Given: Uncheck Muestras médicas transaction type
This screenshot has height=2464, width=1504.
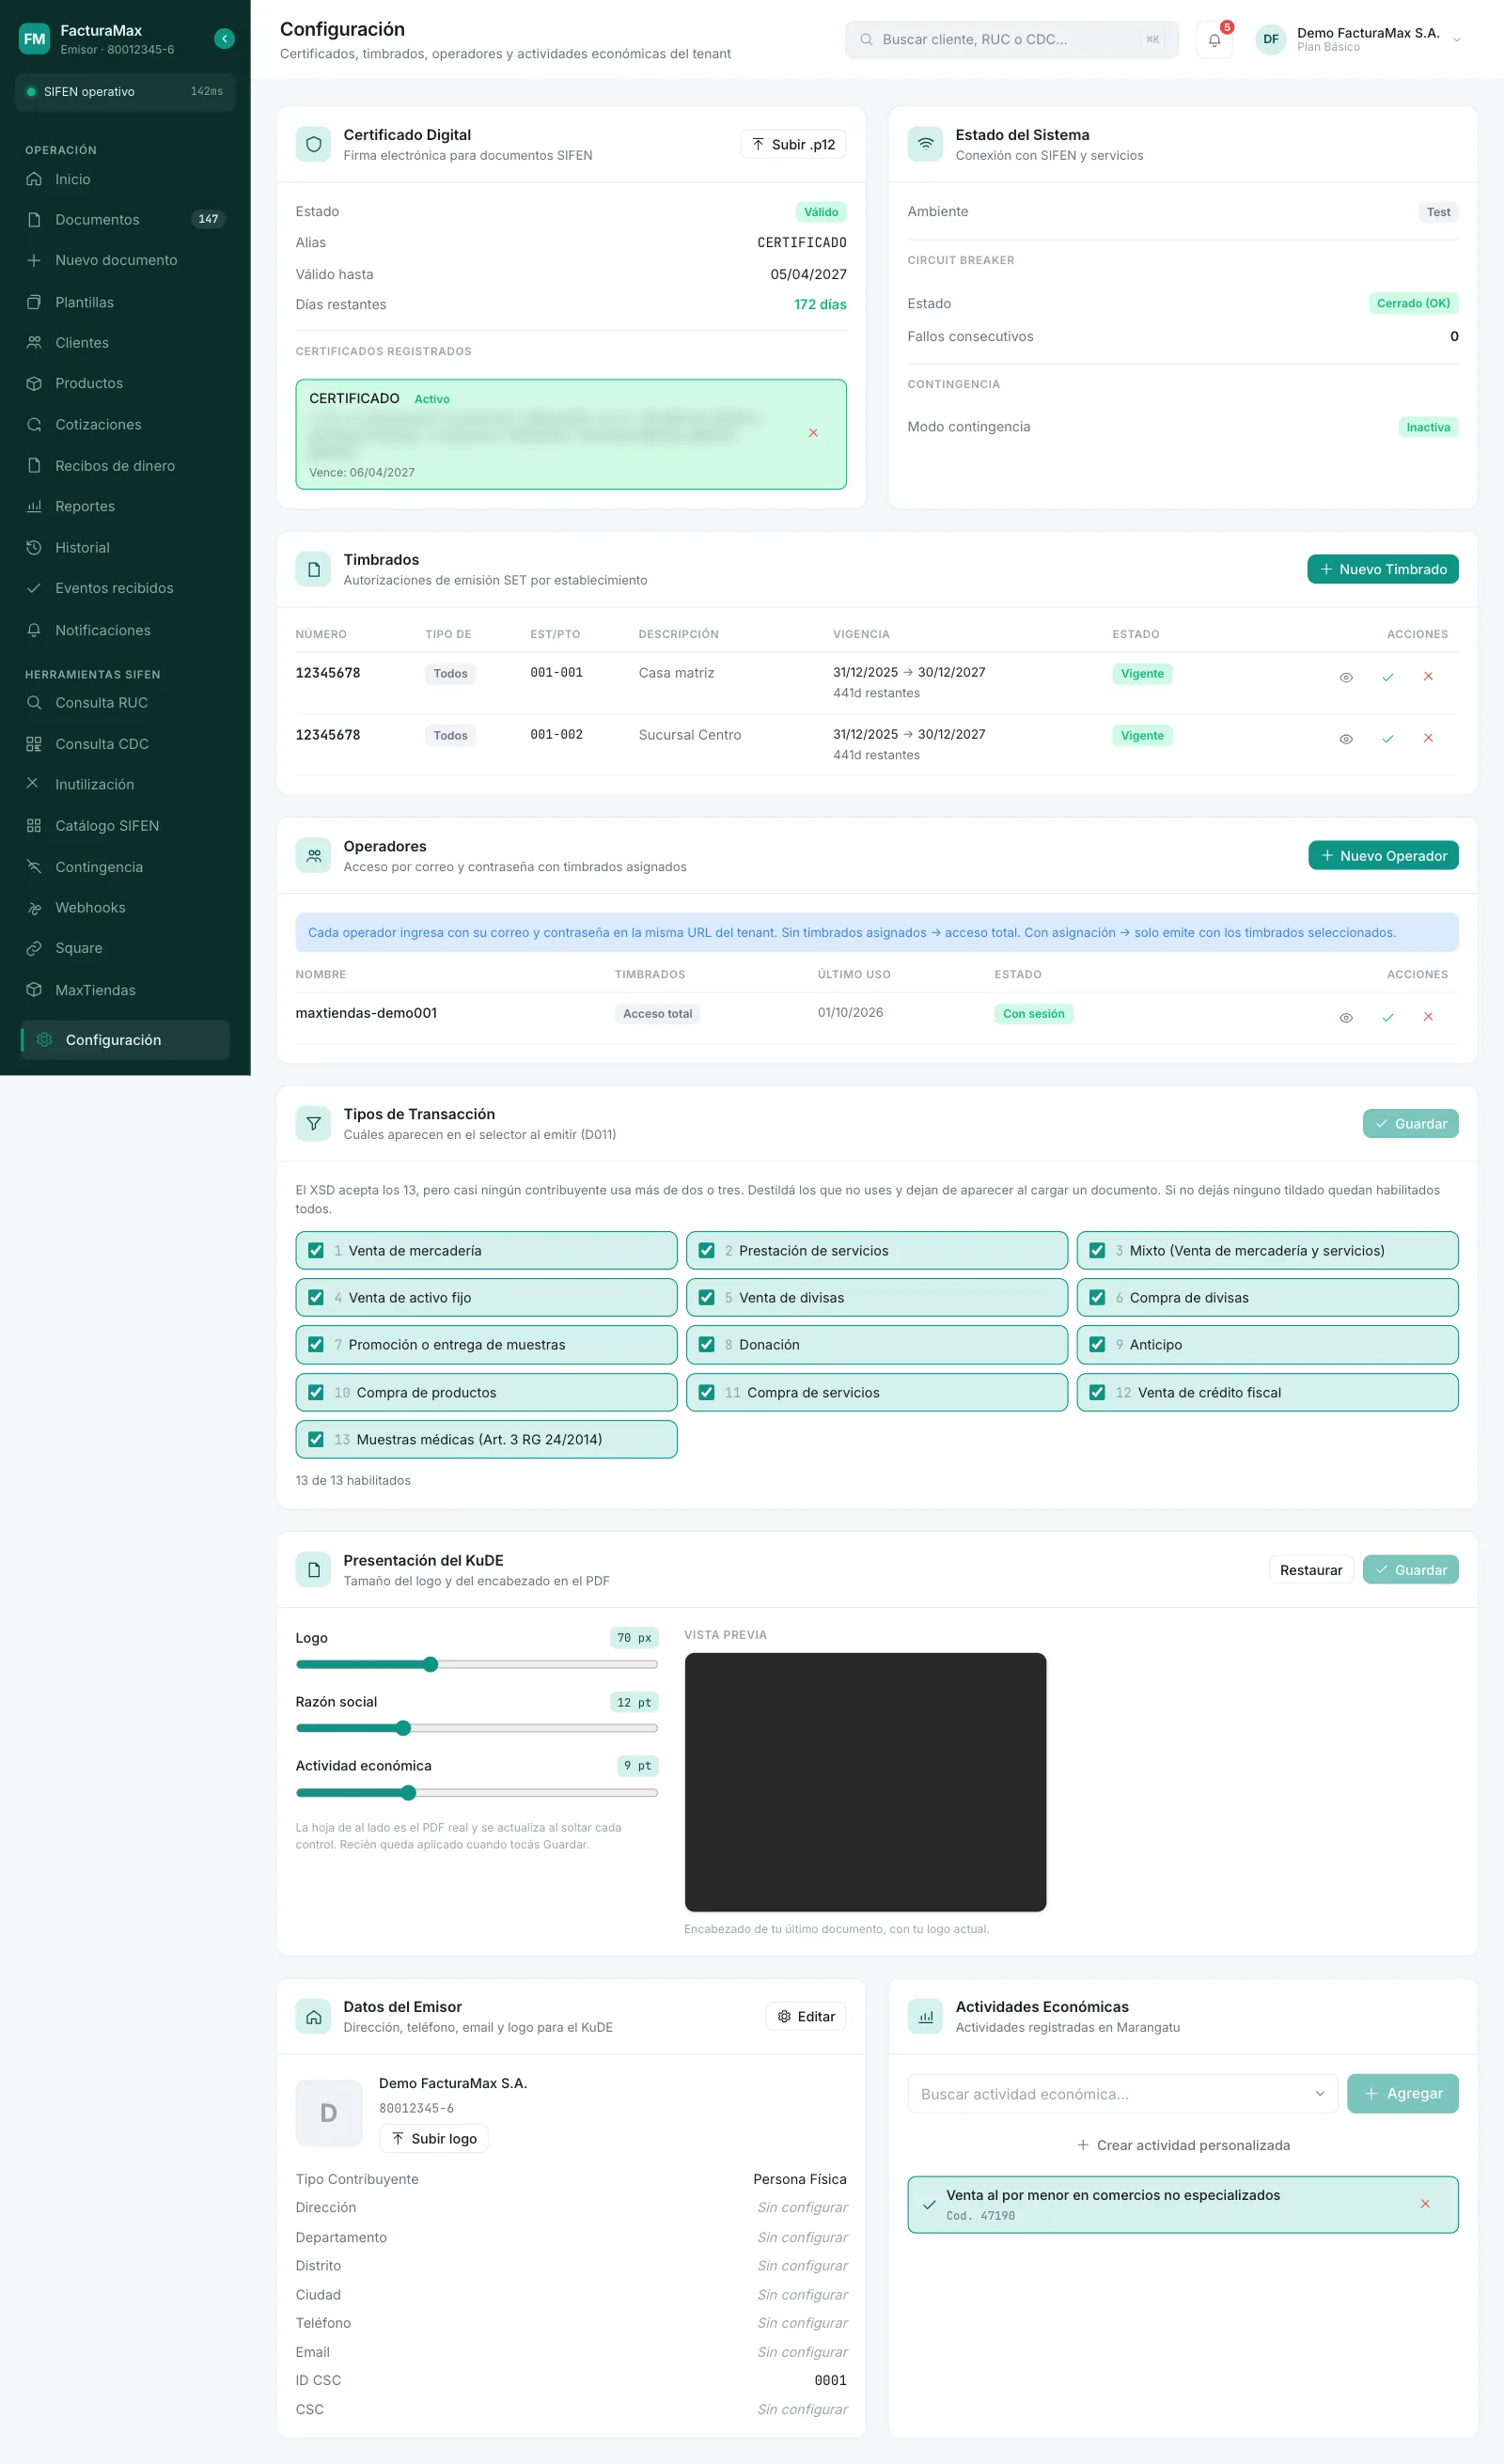Looking at the screenshot, I should (x=316, y=1440).
